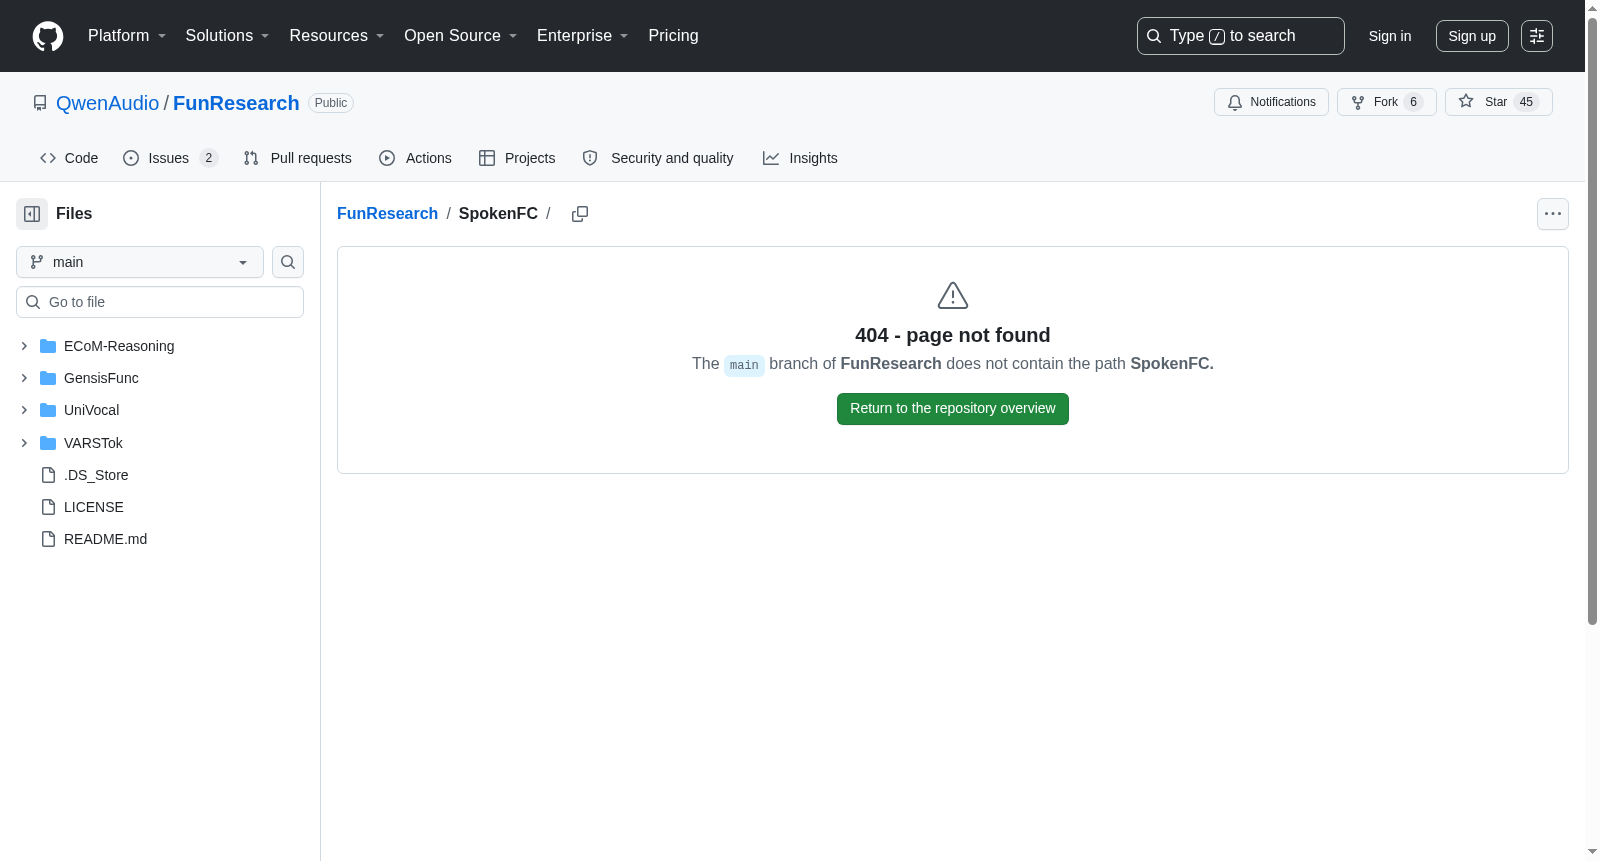1600x861 pixels.
Task: Open the Solutions dropdown menu
Action: (x=227, y=36)
